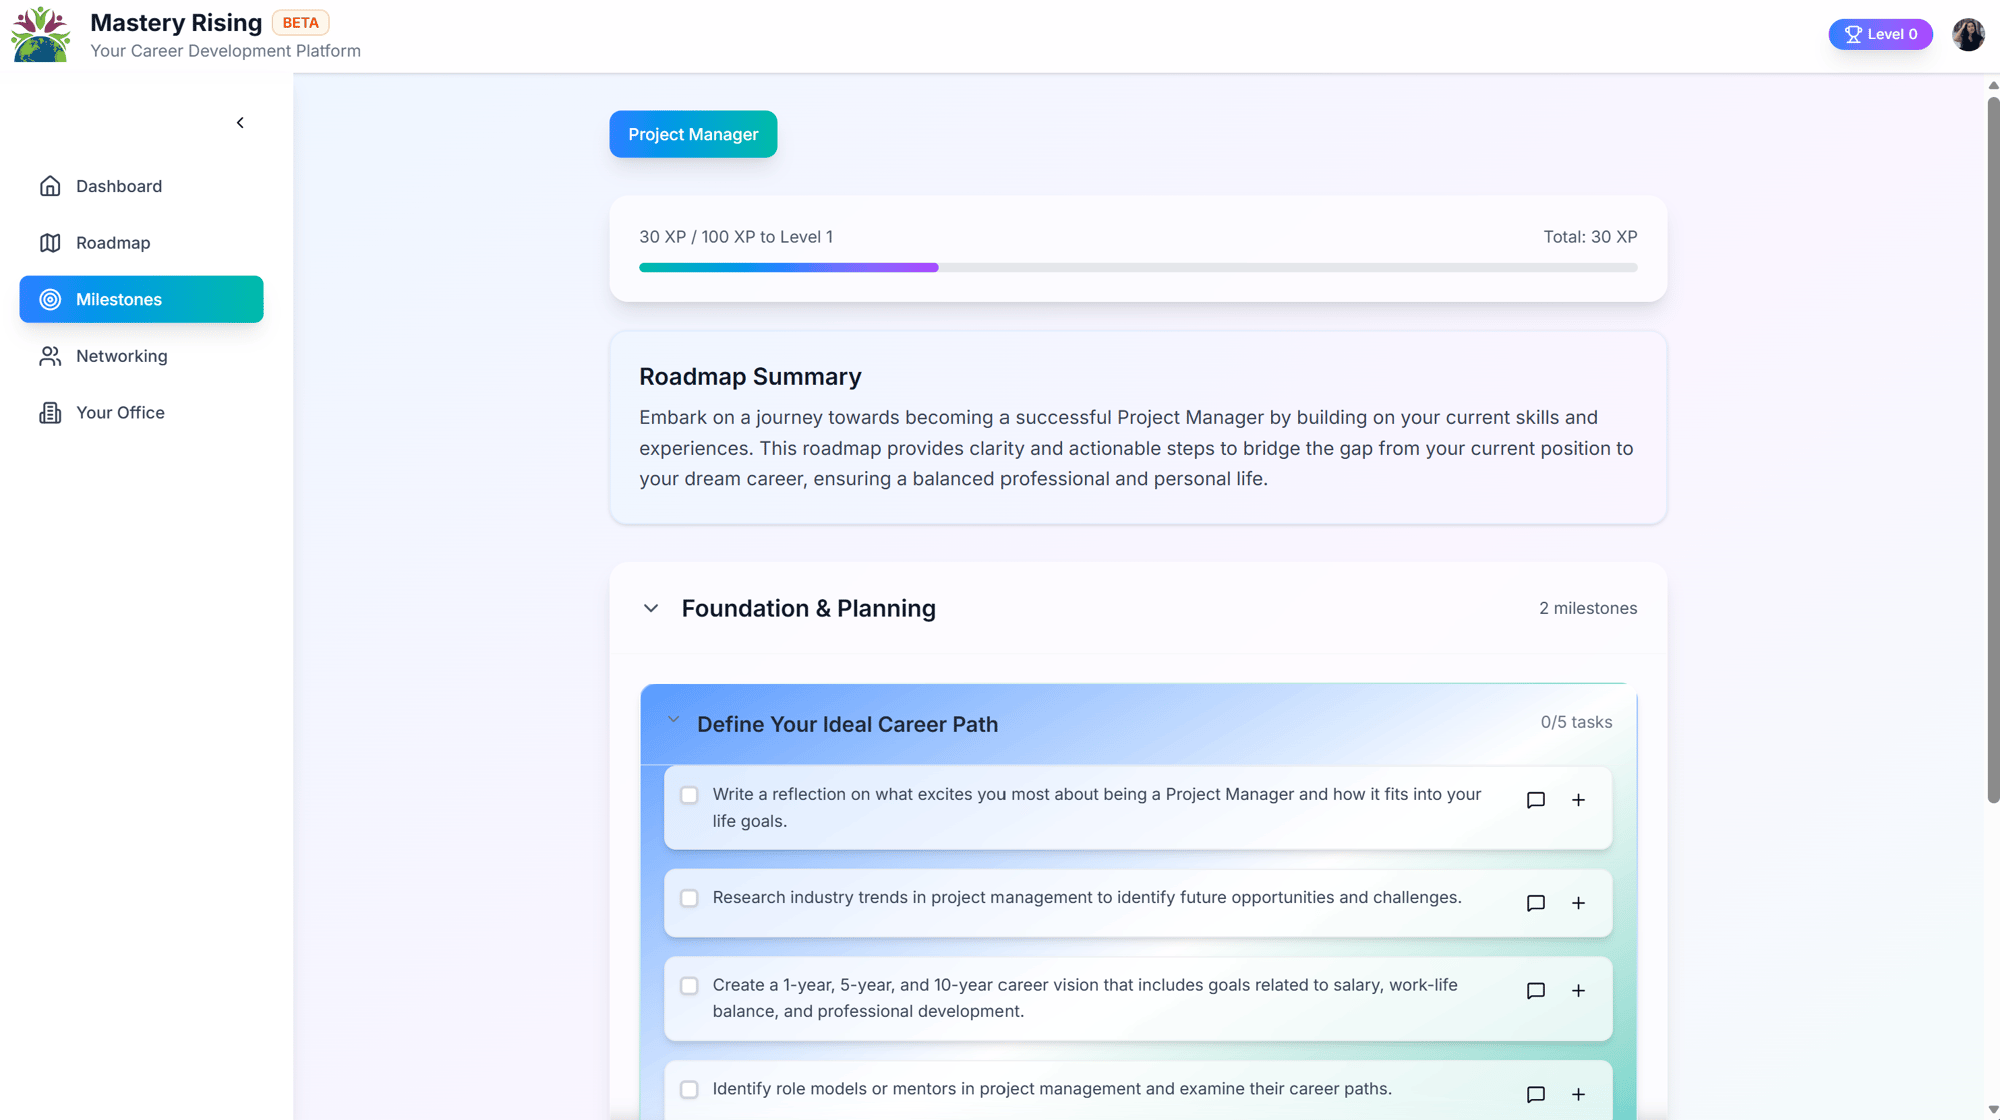Tick the career vision task checkbox

click(689, 986)
